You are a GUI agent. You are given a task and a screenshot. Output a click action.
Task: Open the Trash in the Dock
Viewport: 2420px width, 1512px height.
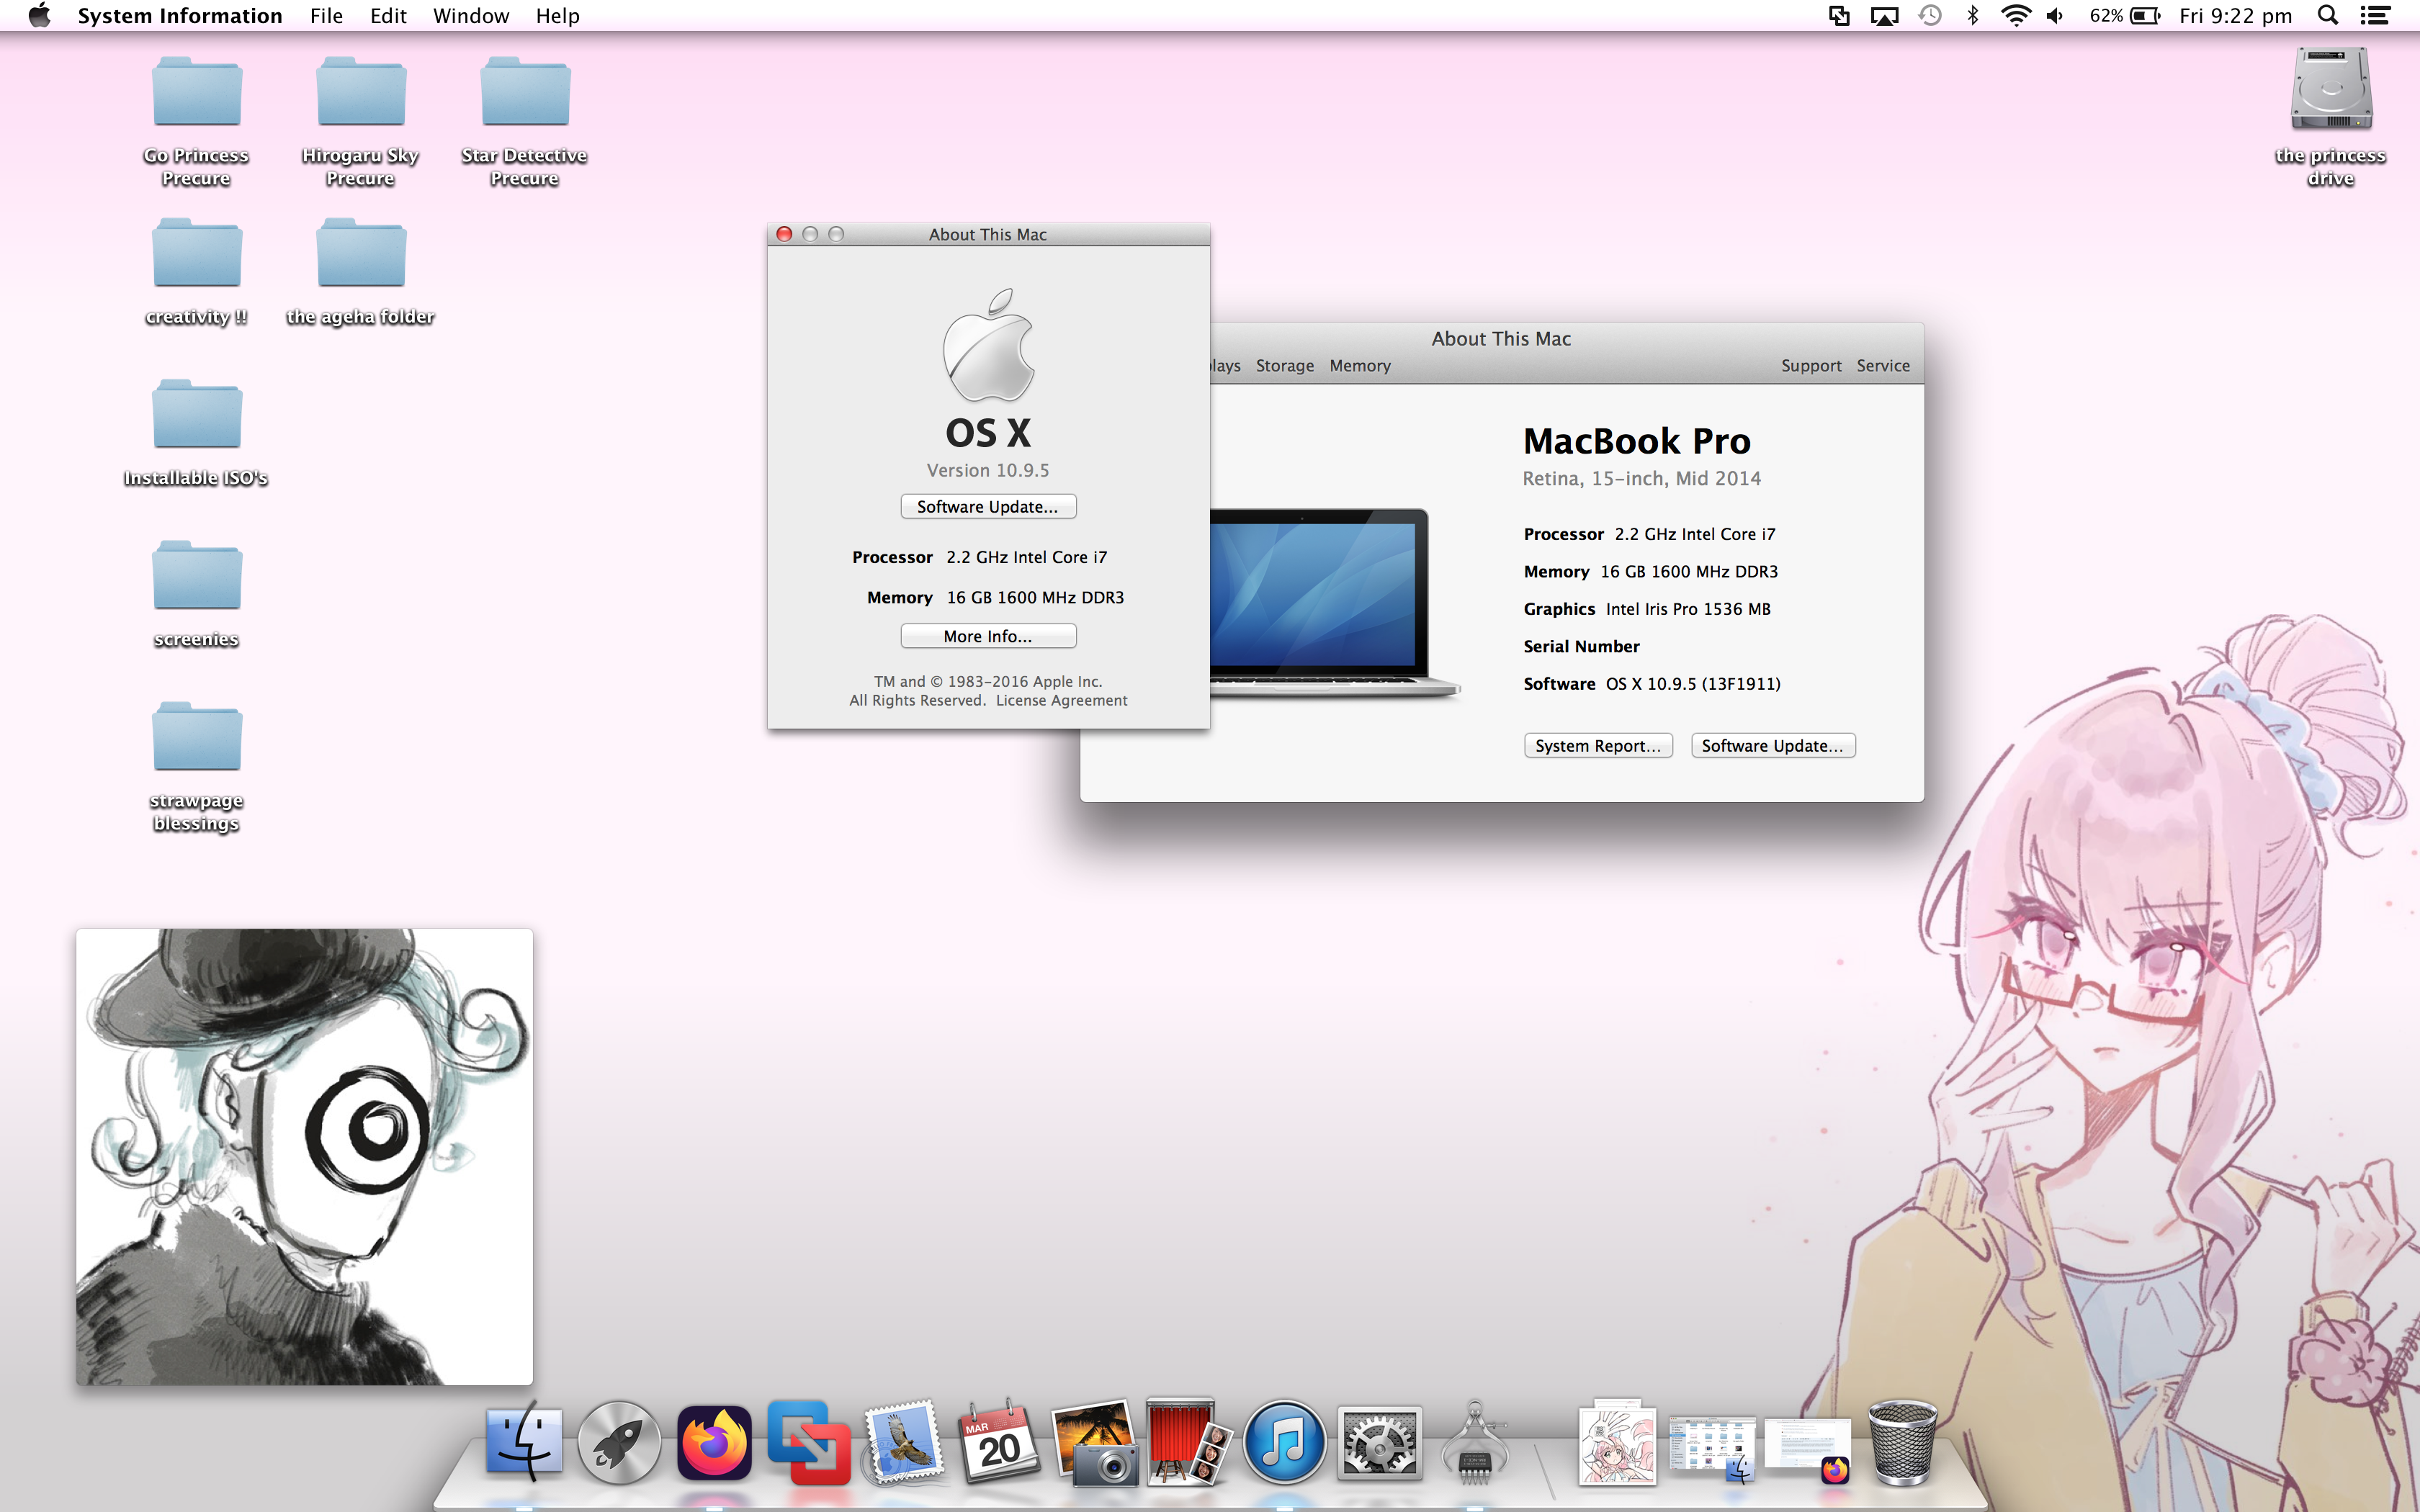point(1902,1442)
